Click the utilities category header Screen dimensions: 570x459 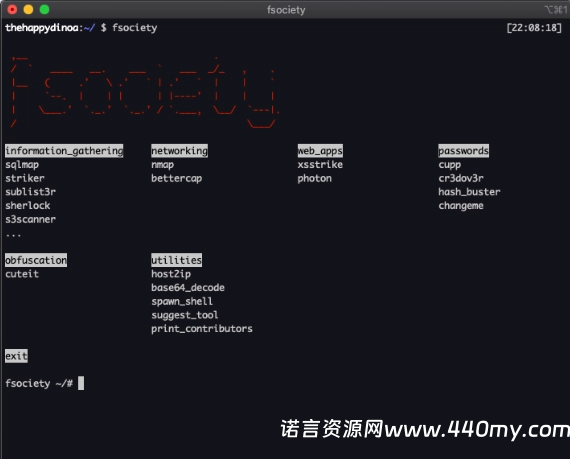[x=177, y=260]
